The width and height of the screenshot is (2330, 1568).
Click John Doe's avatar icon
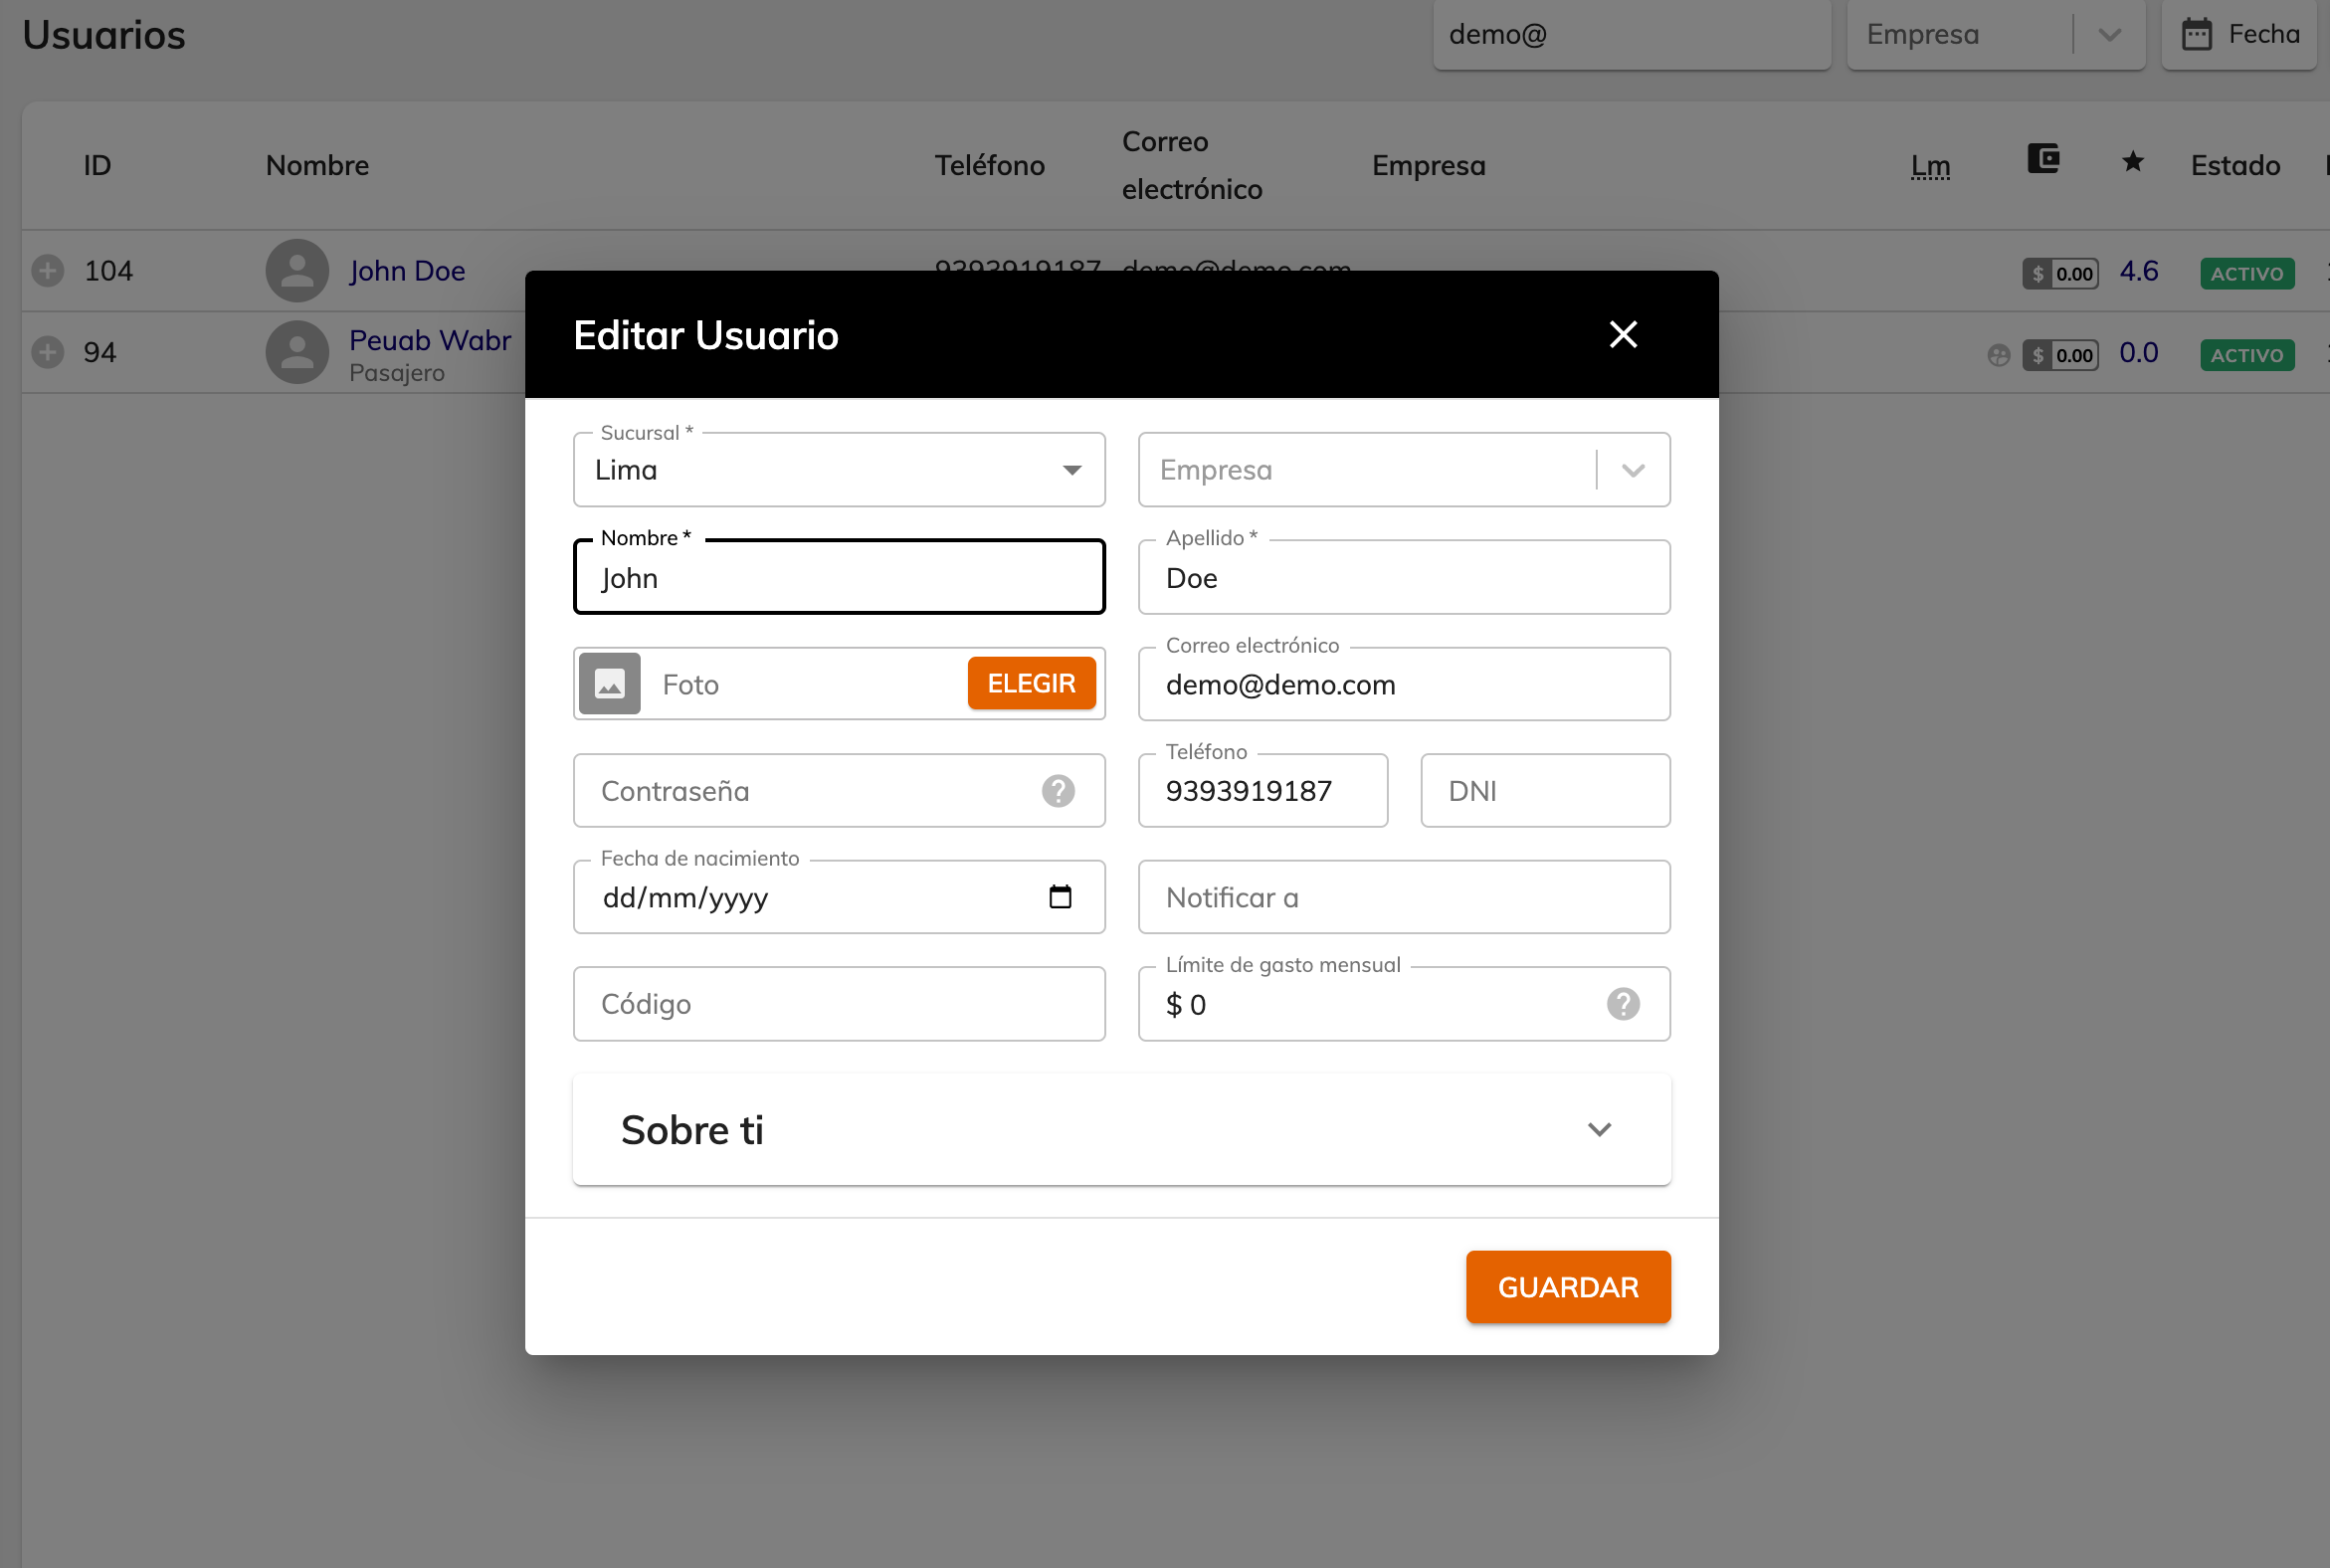[297, 271]
